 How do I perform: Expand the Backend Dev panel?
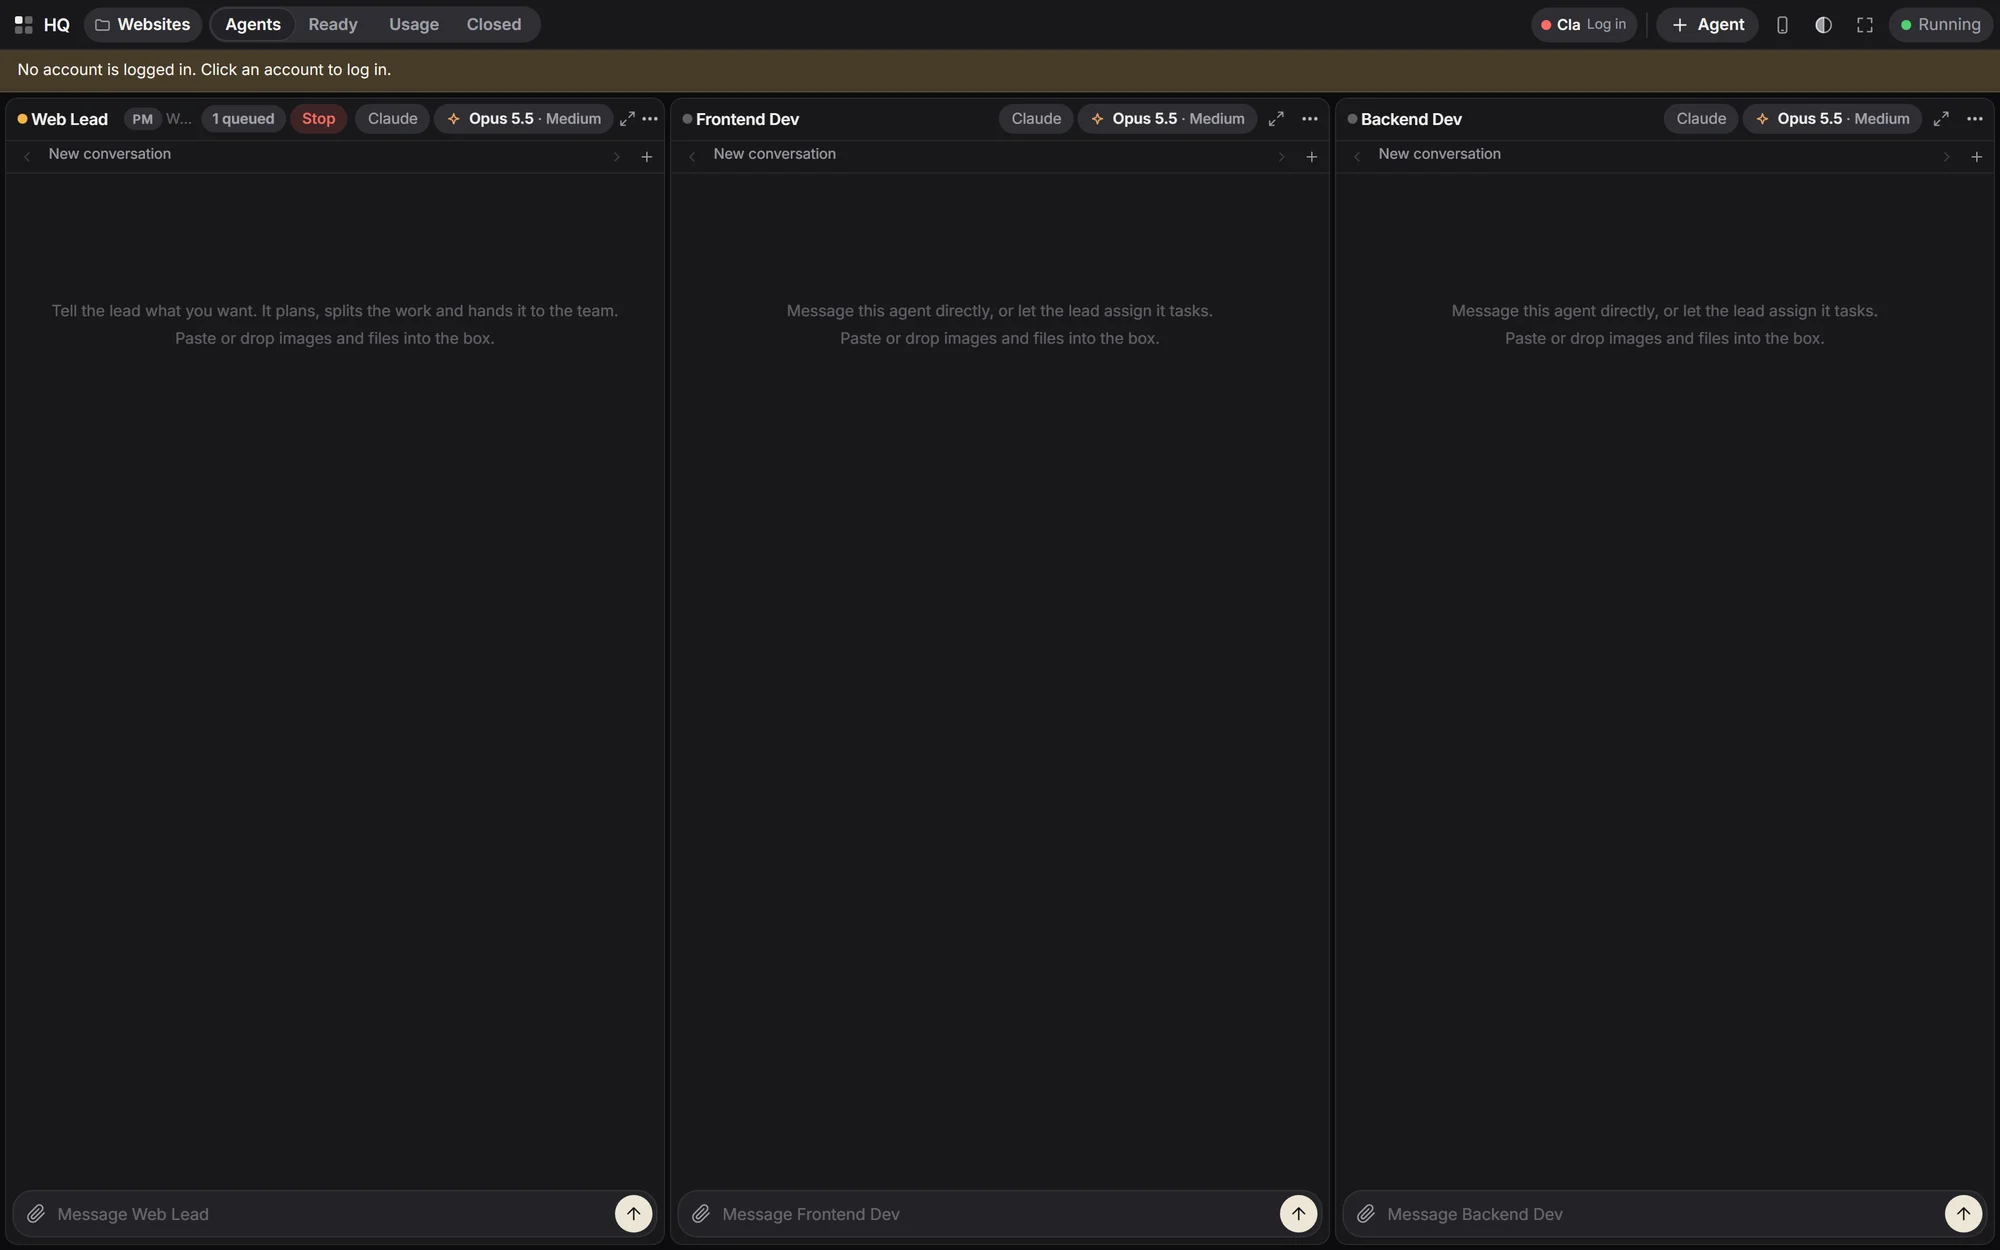point(1941,119)
